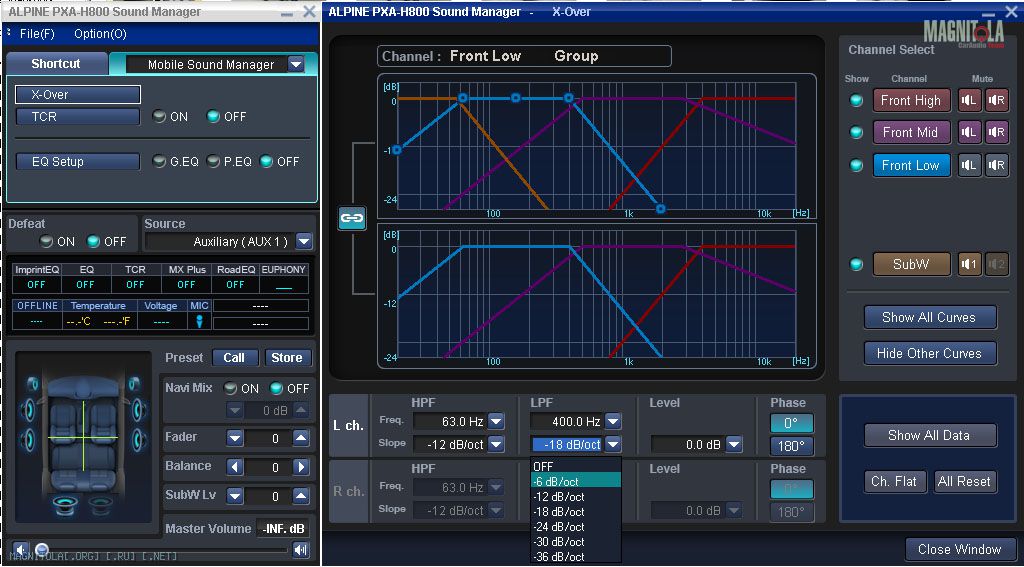The height and width of the screenshot is (567, 1024).
Task: Expand the LPF frequency 400.0 Hz dropdown
Action: (613, 422)
